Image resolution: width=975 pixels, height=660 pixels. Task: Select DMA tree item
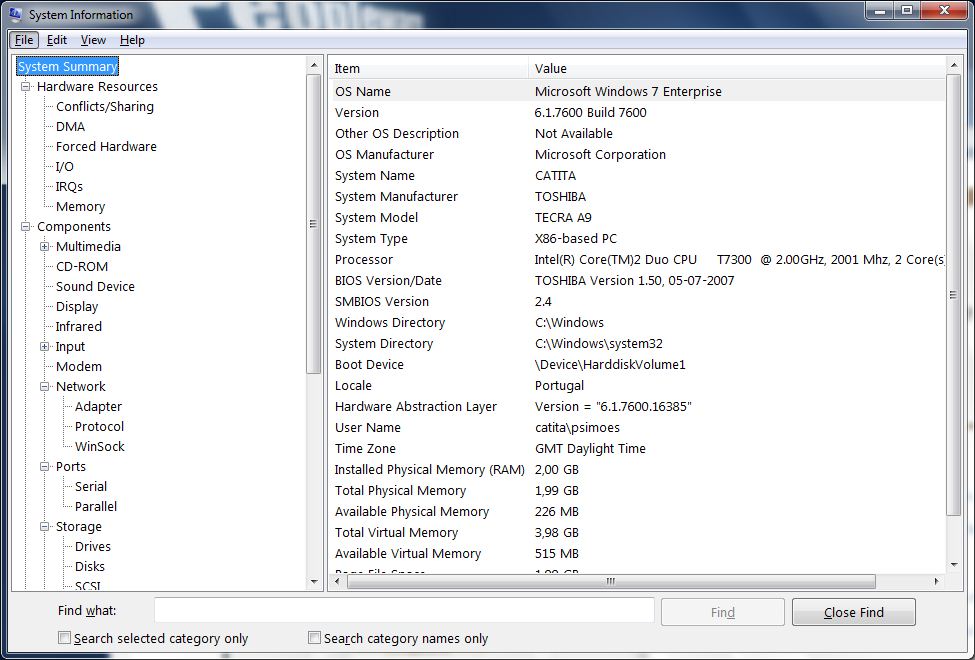click(x=70, y=126)
